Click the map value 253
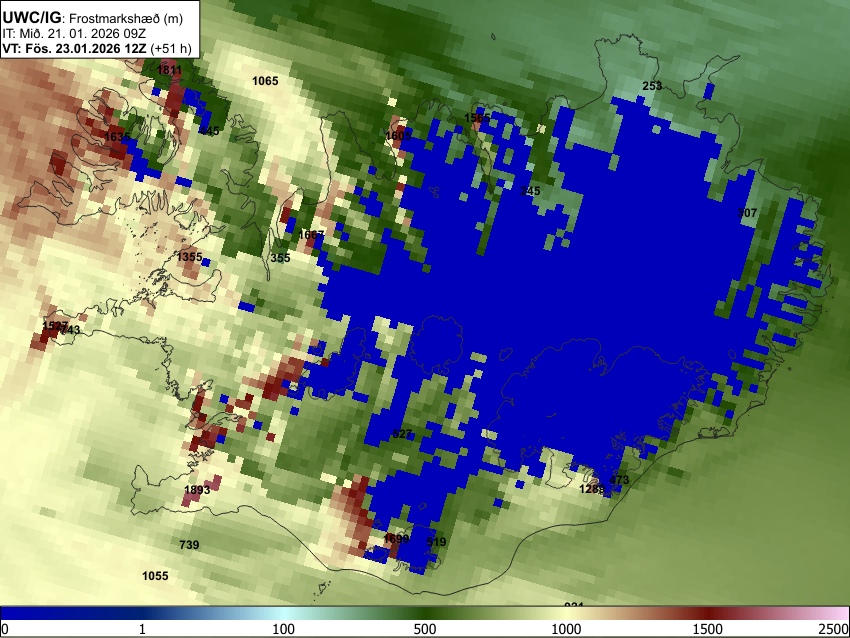850x638 pixels. tap(652, 86)
